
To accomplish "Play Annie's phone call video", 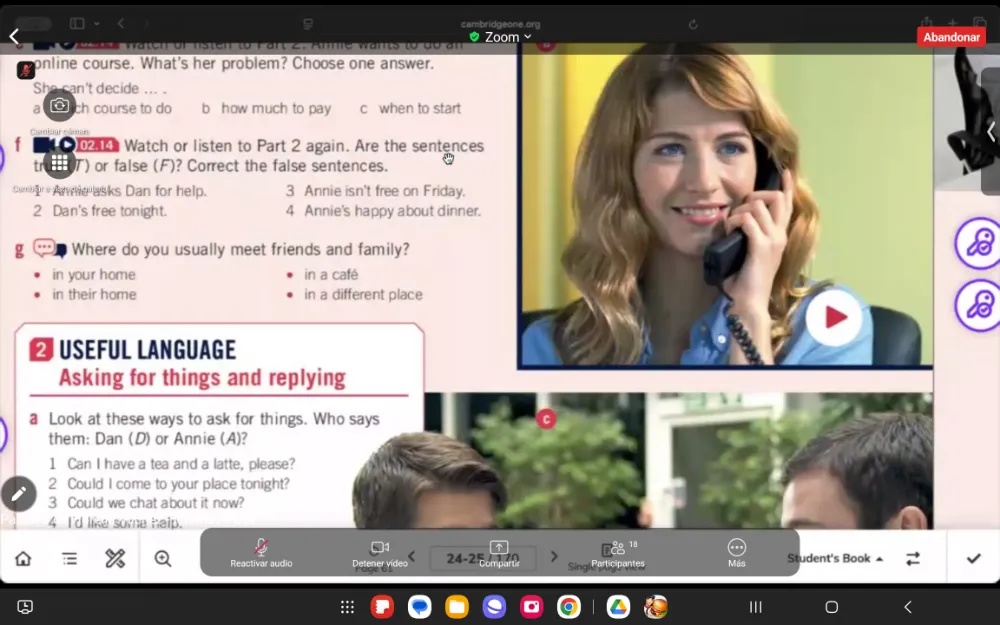I will pos(833,315).
